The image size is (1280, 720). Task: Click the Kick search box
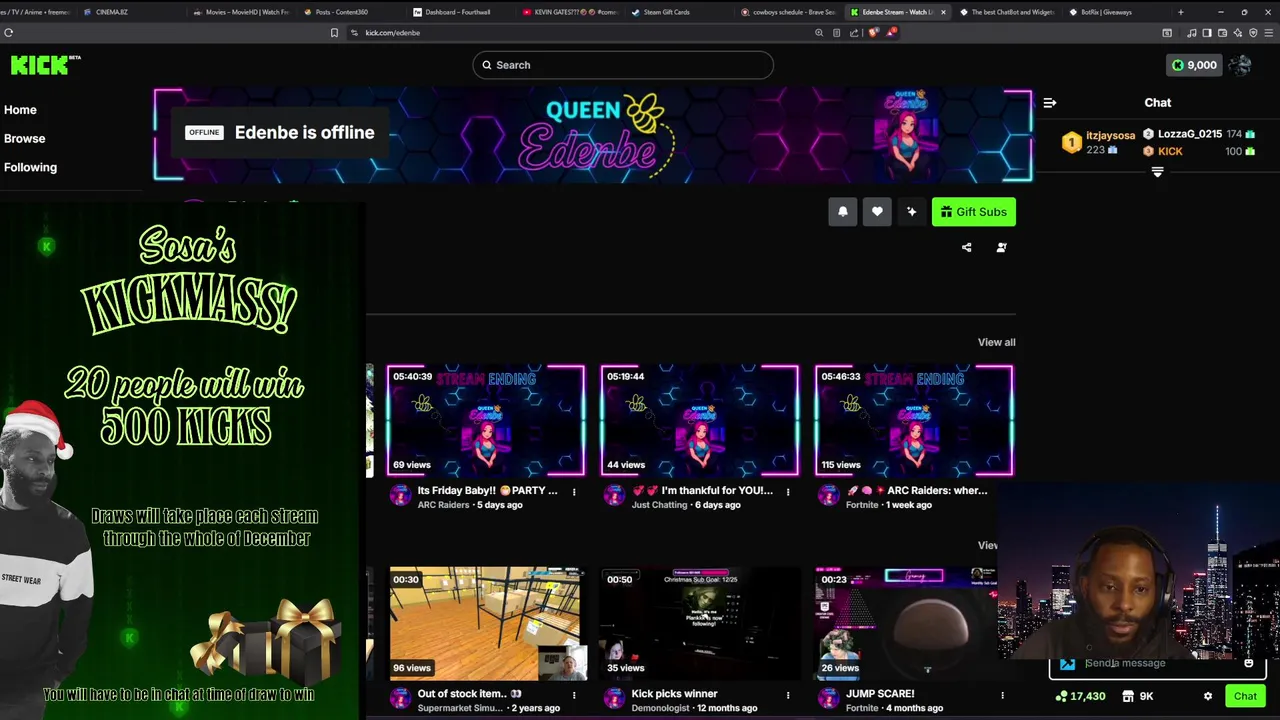pos(623,65)
